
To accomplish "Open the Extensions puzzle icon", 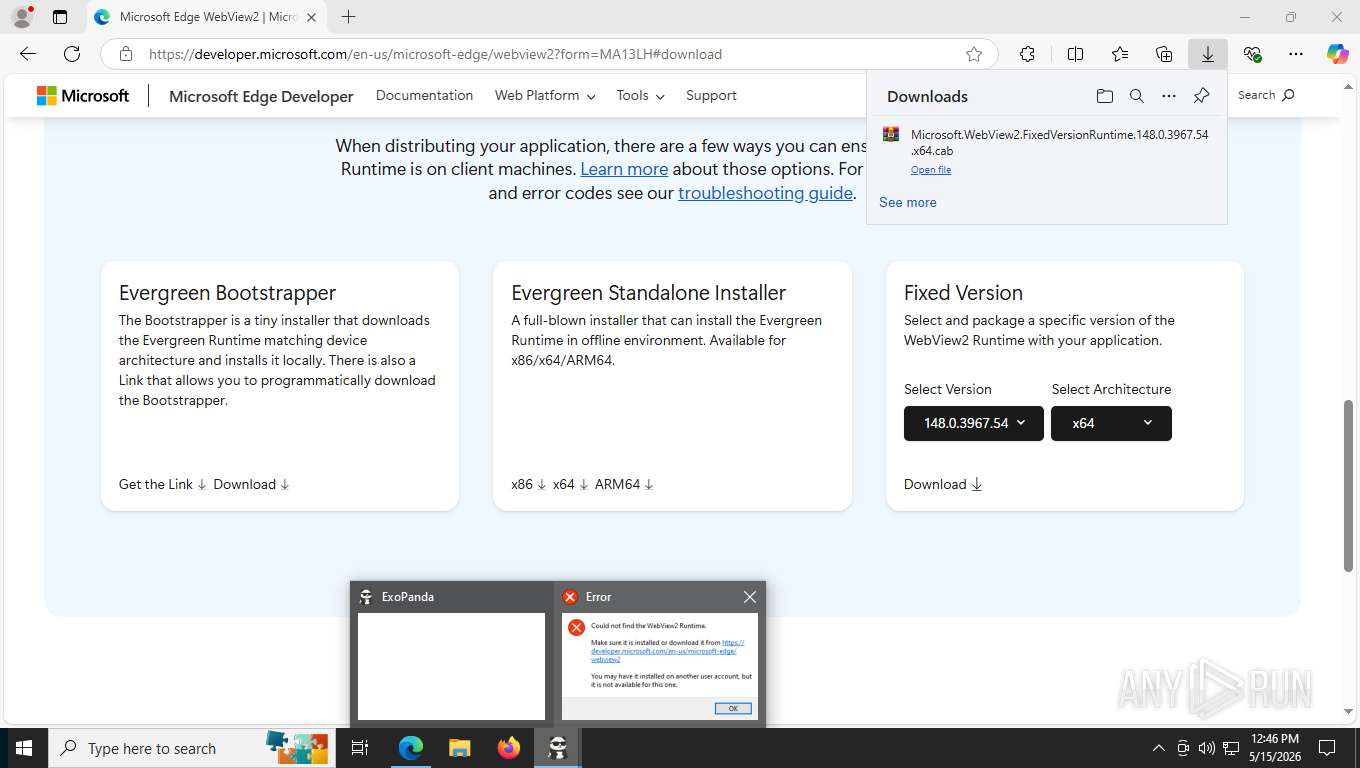I will pyautogui.click(x=1027, y=54).
